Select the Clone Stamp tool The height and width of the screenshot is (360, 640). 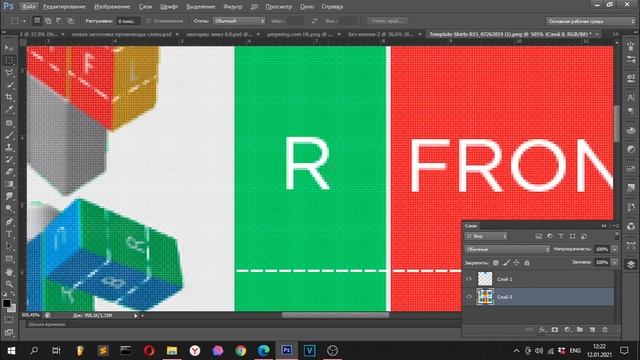(9, 147)
